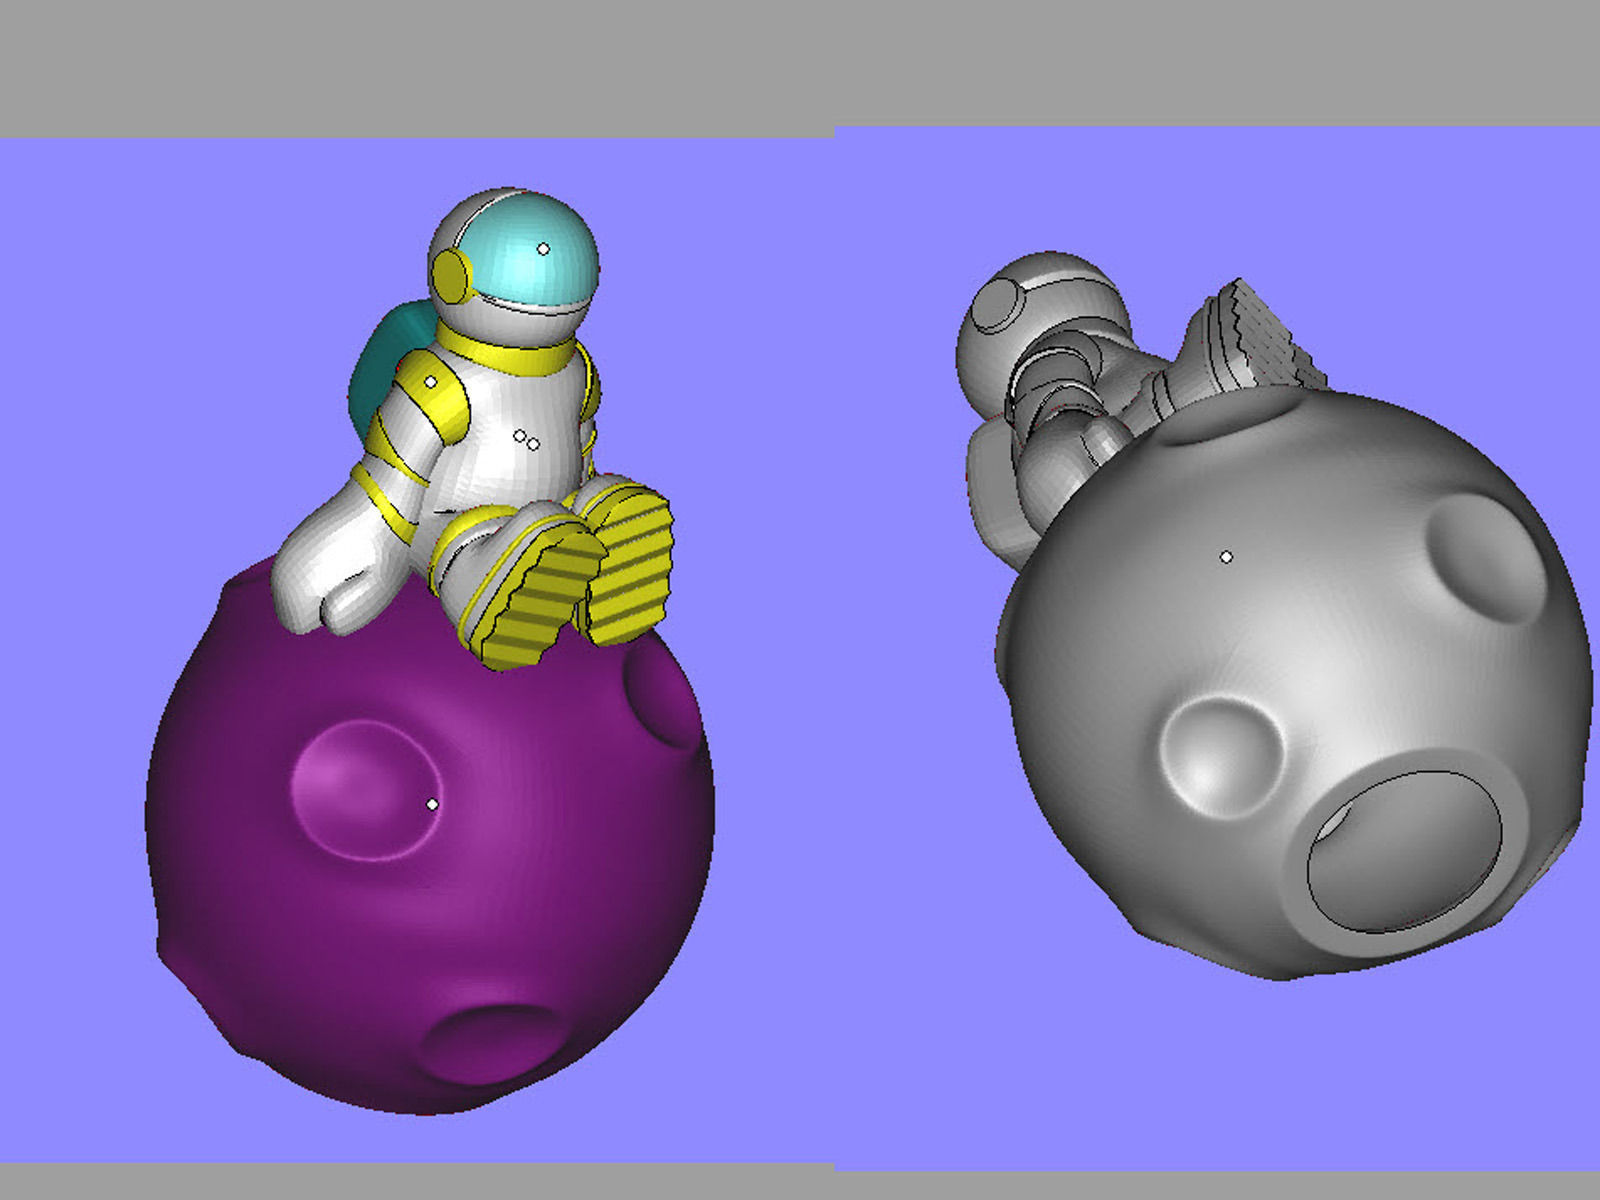Select the white point on the gray moon
Screen dimensions: 1600x1200
(1226, 557)
